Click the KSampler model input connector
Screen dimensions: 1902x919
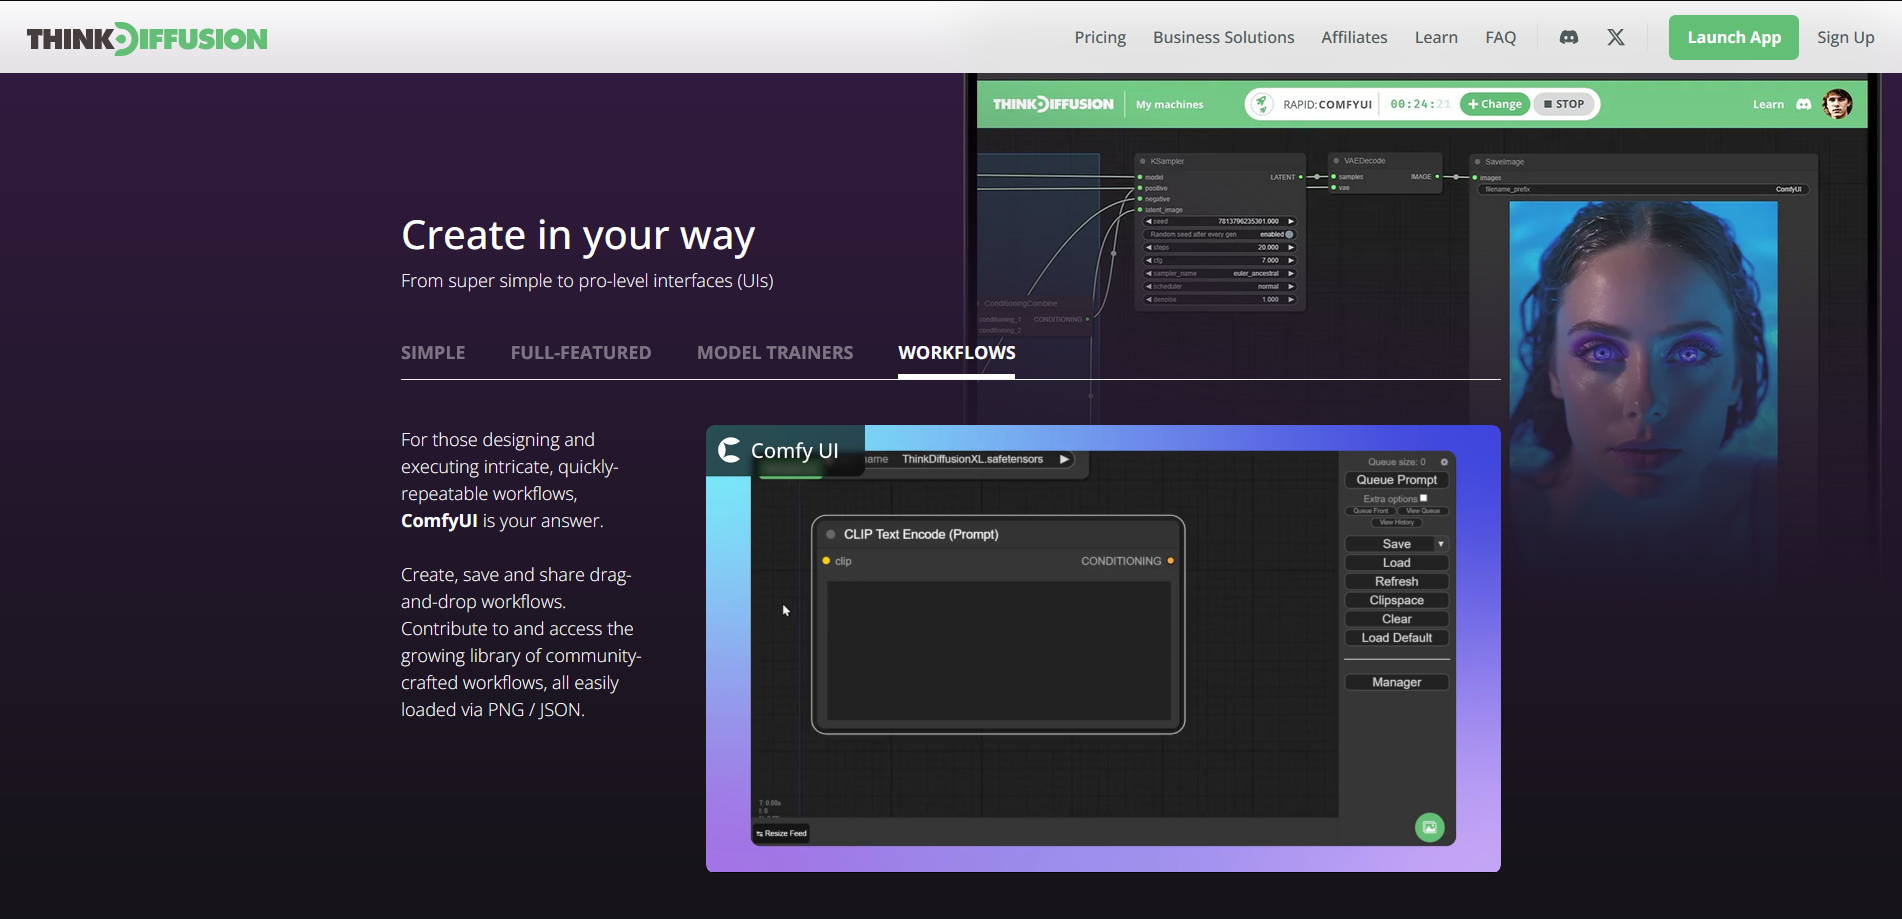tap(1140, 177)
